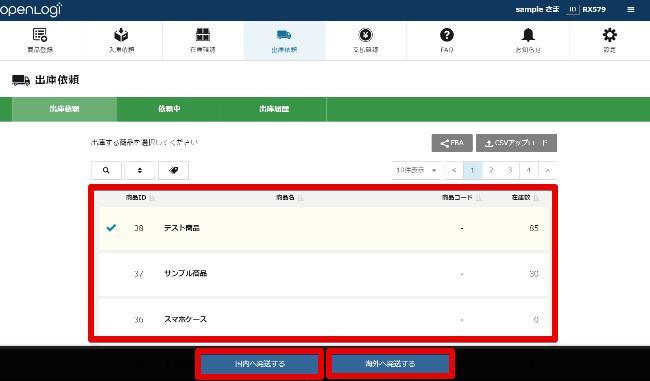This screenshot has width=650, height=381.
Task: Click the 国内へ発送する button
Action: (260, 364)
